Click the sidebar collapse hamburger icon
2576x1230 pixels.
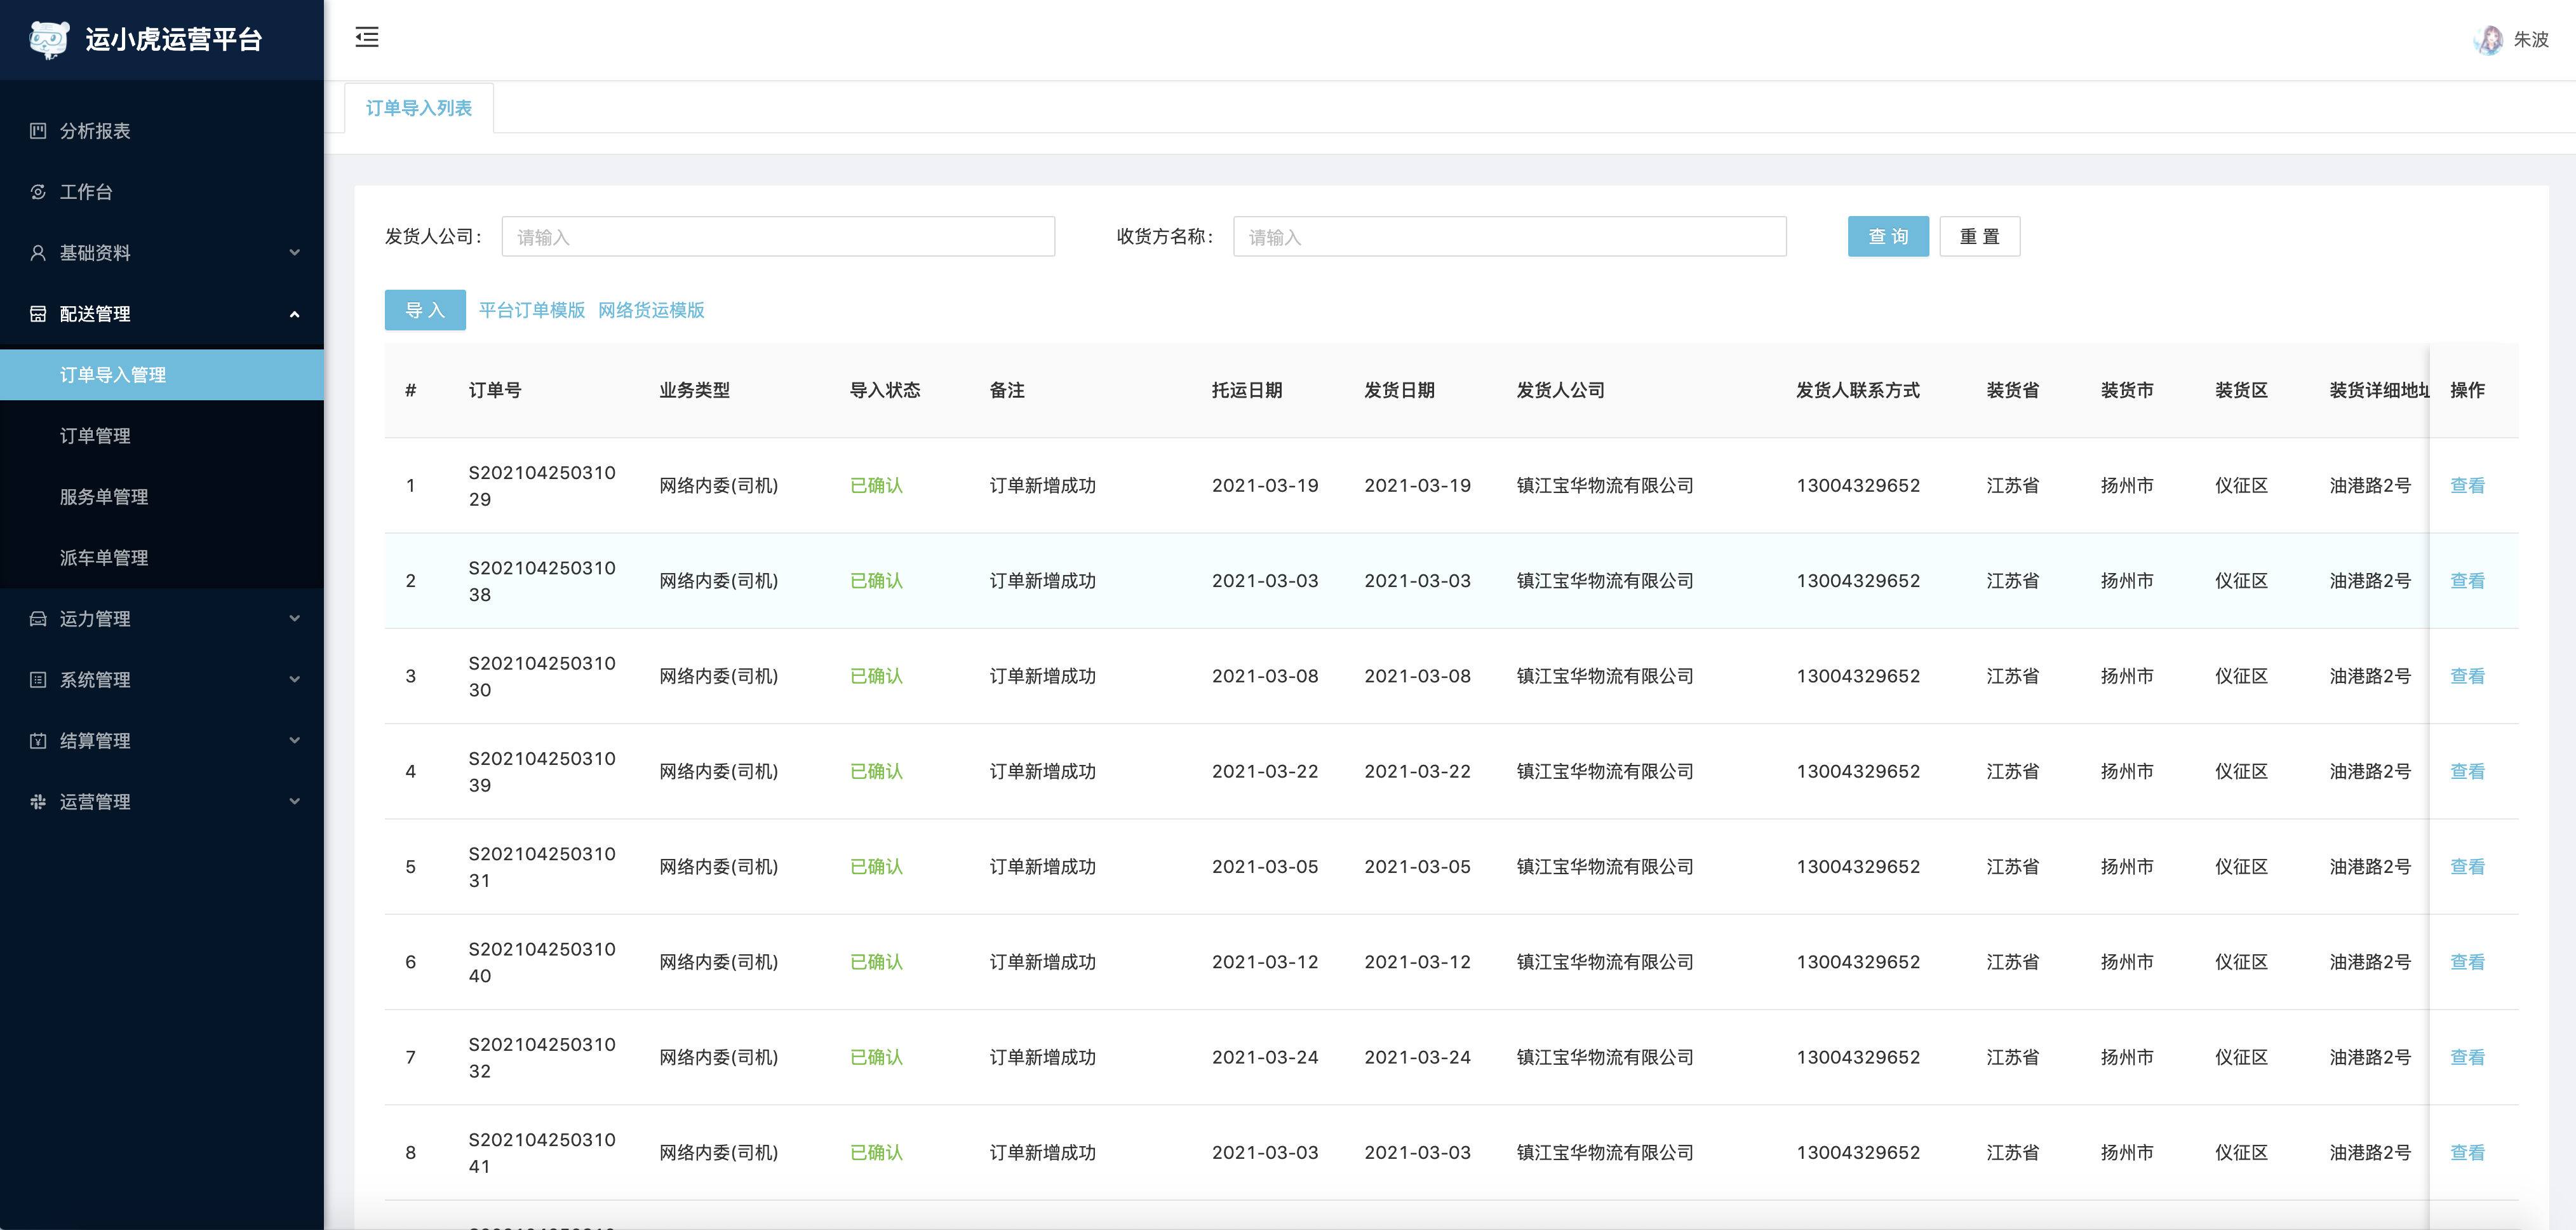[367, 38]
